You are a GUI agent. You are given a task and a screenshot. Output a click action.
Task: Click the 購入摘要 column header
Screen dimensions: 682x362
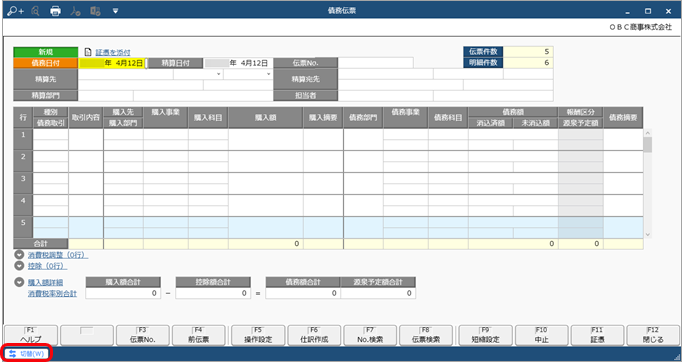click(x=323, y=117)
